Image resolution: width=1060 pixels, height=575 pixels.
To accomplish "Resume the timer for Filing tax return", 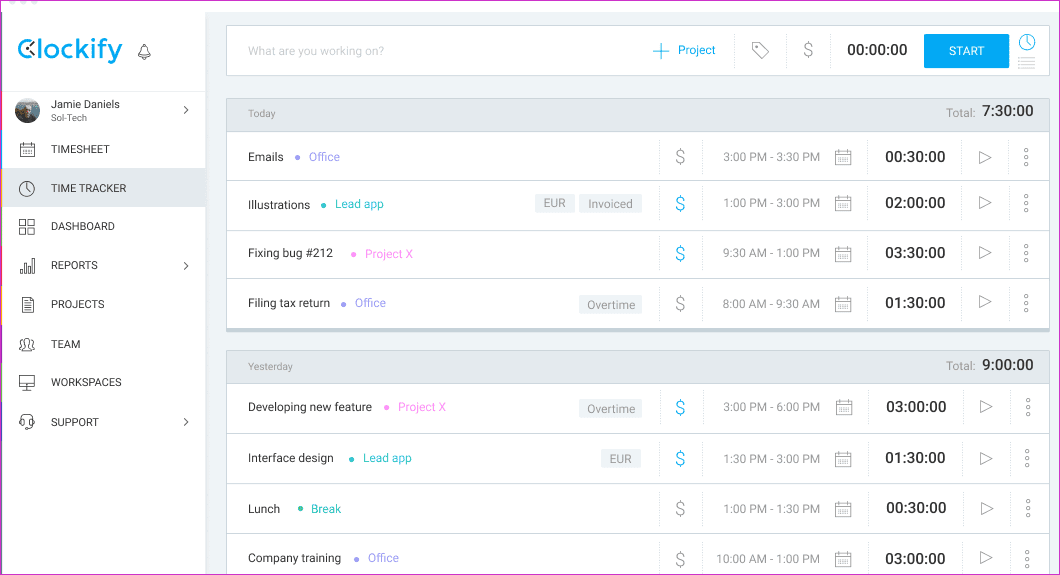I will [x=985, y=302].
